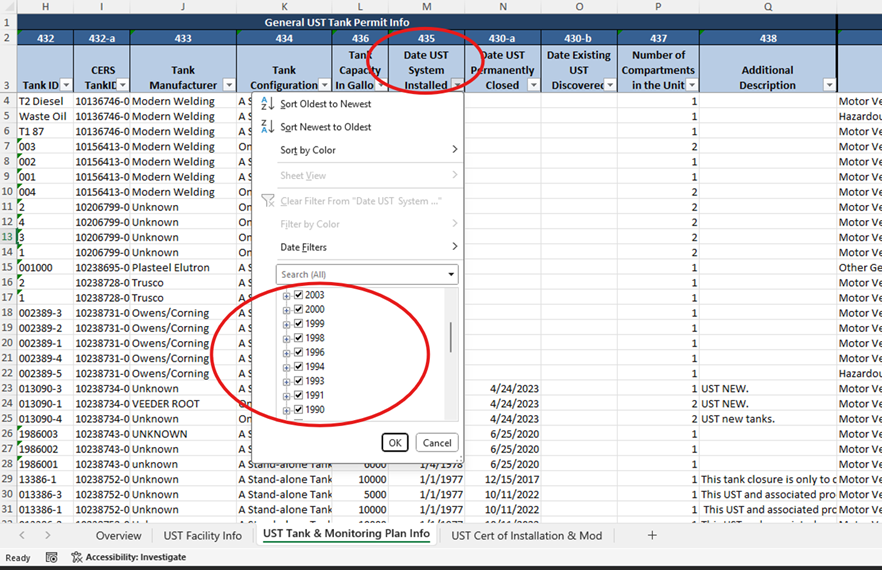Open the Tank Manufacturer filter dropdown
This screenshot has height=570, width=882.
pos(228,86)
